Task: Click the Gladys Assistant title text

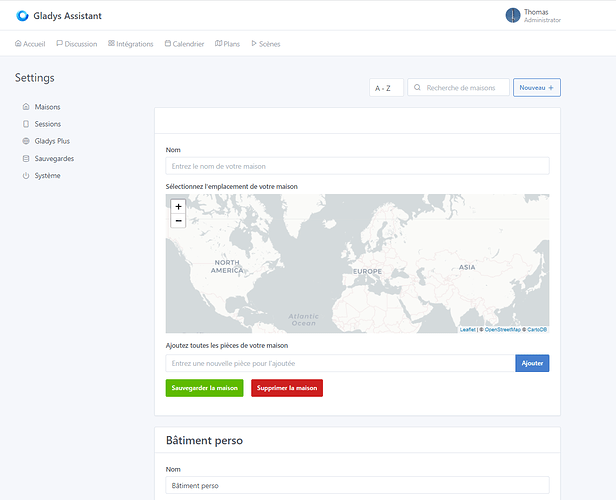Action: click(x=67, y=16)
